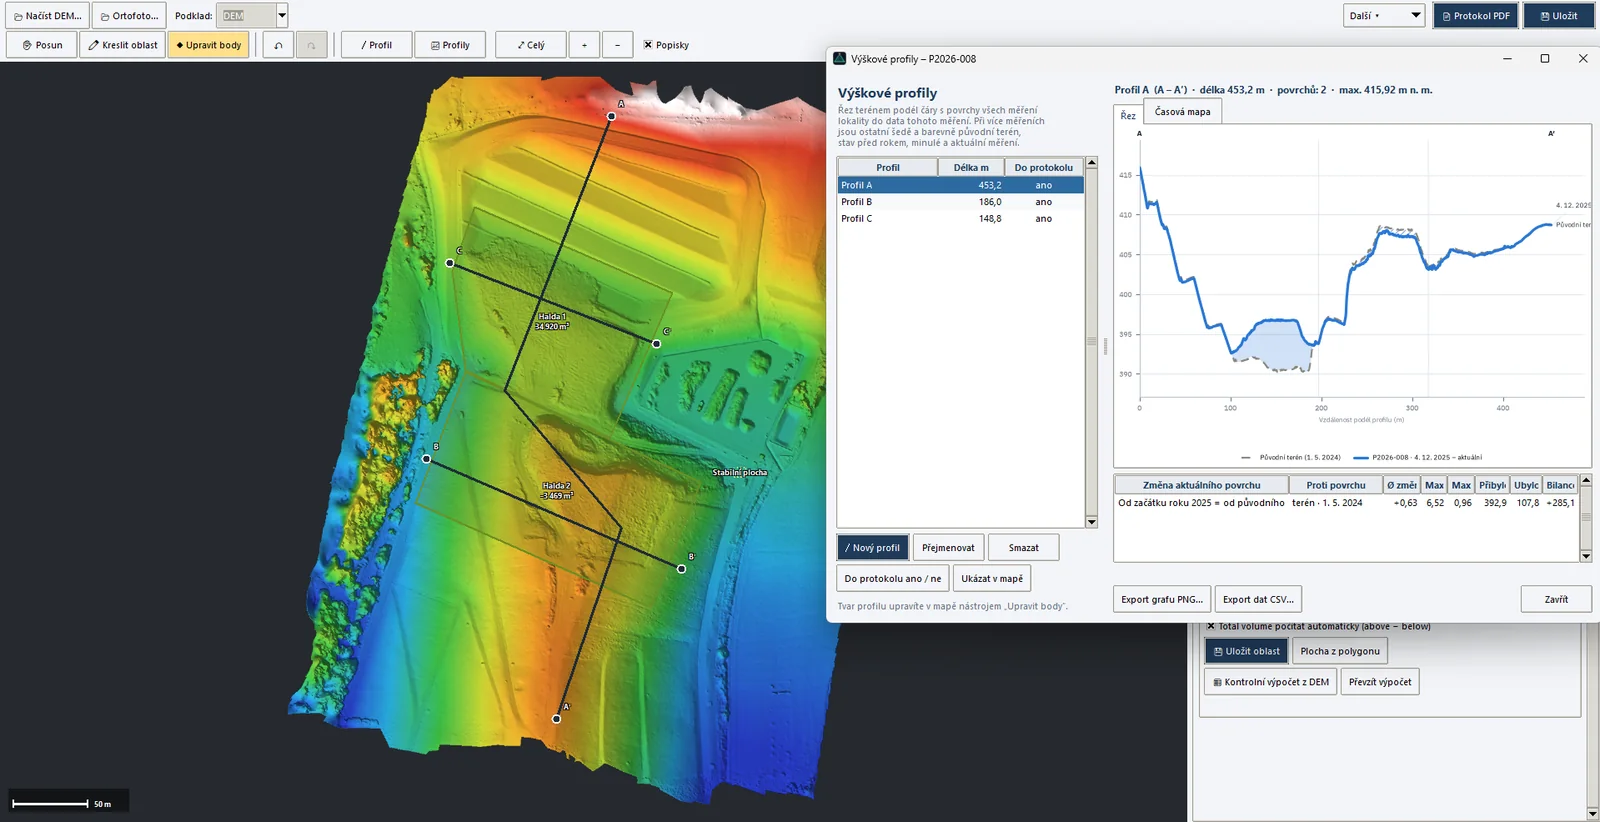
Task: Click Plocha z polygonu button
Action: tap(1340, 651)
